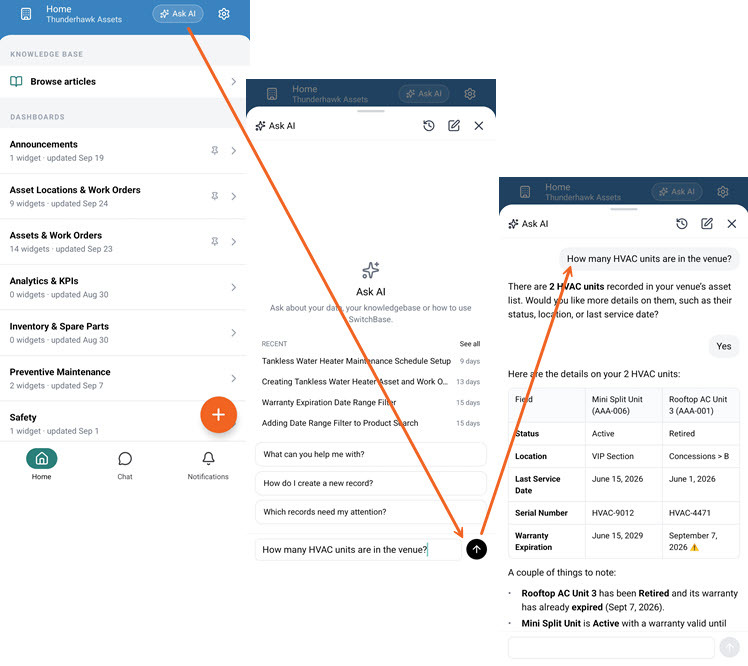Choose 'What can you help me with?' suggestion
This screenshot has width=748, height=666.
point(371,454)
